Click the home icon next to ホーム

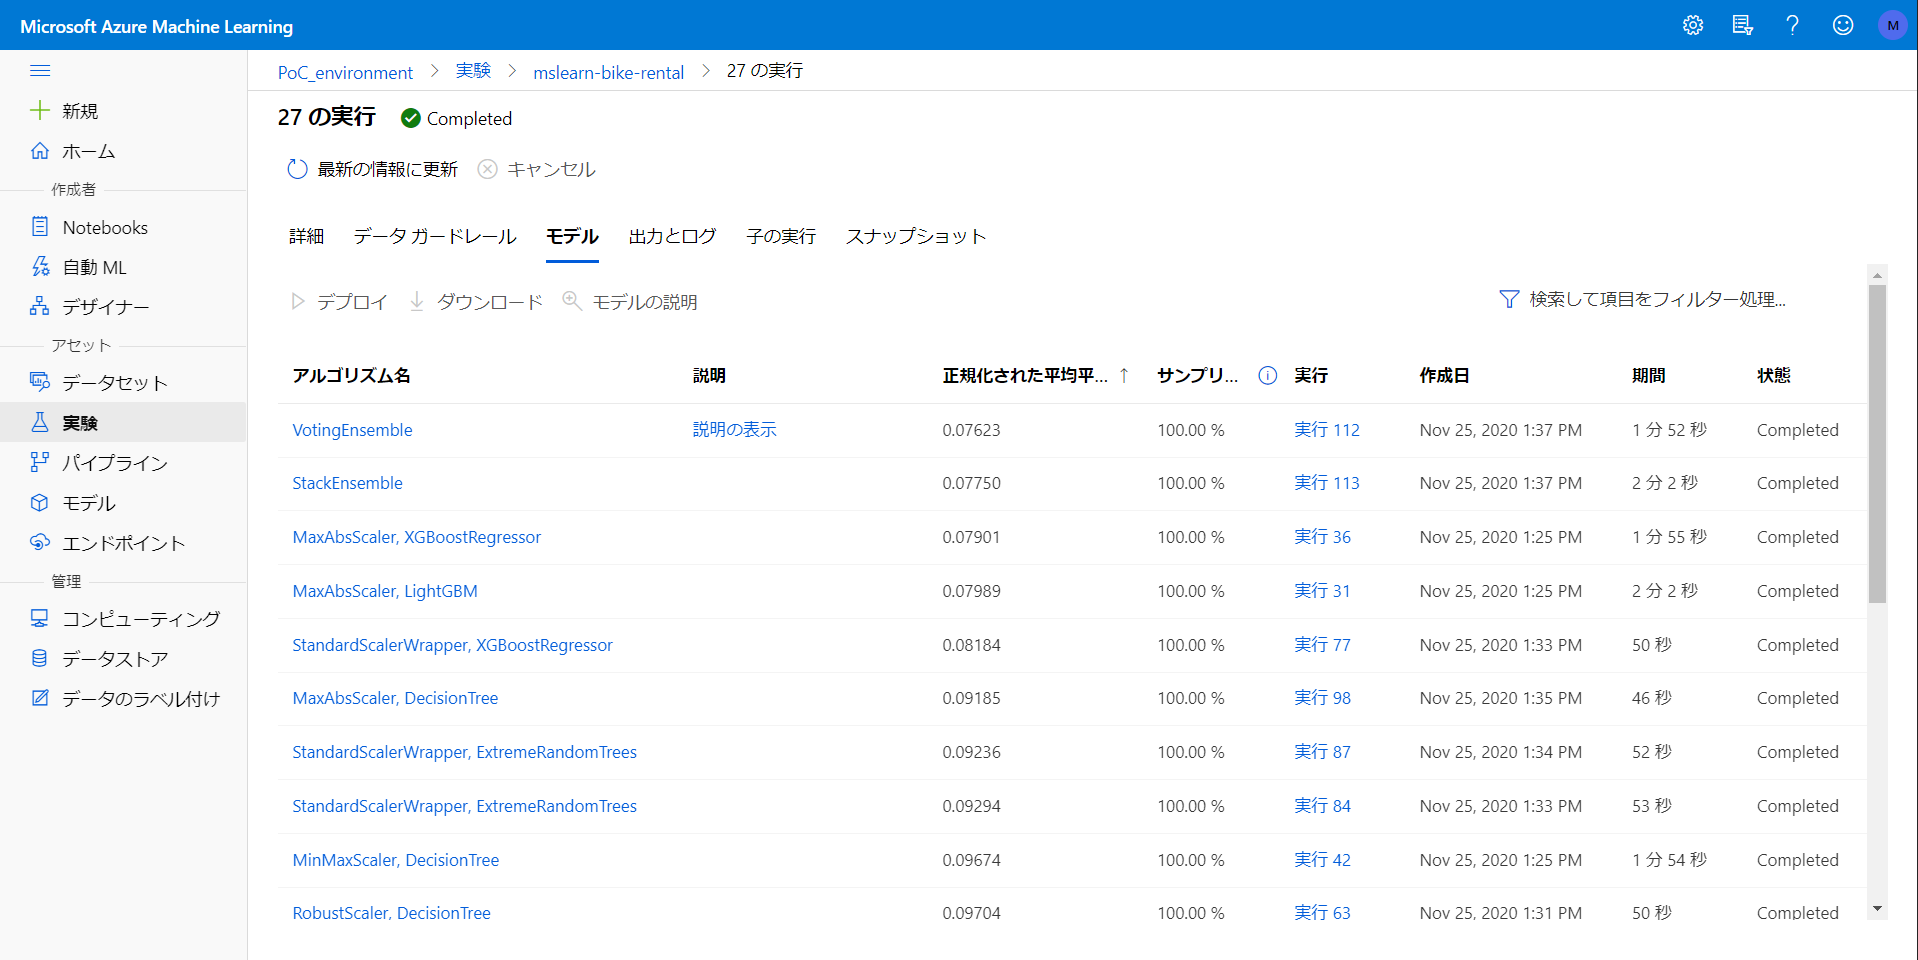pos(40,151)
